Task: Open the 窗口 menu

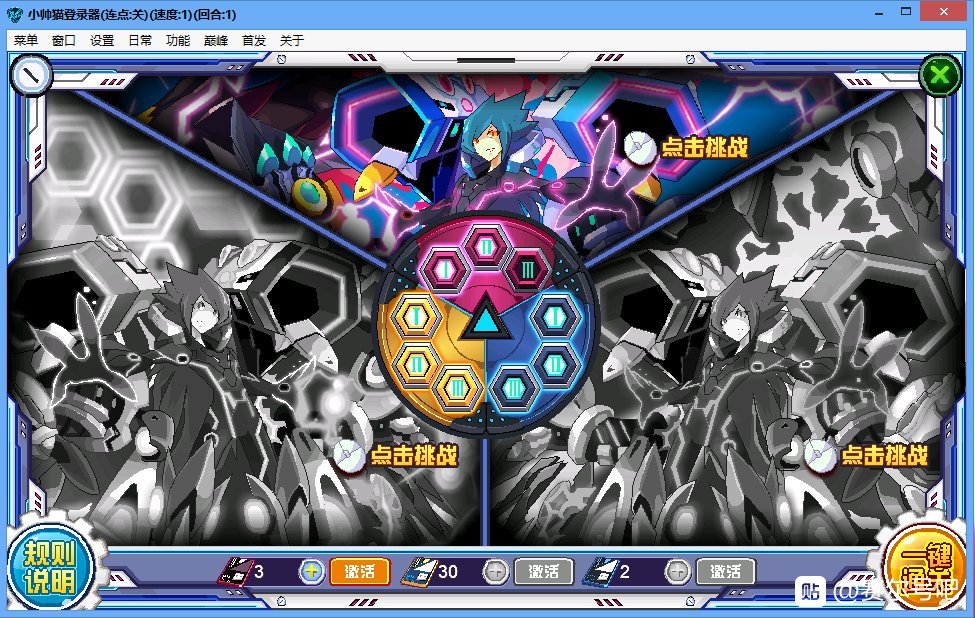Action: click(x=63, y=40)
